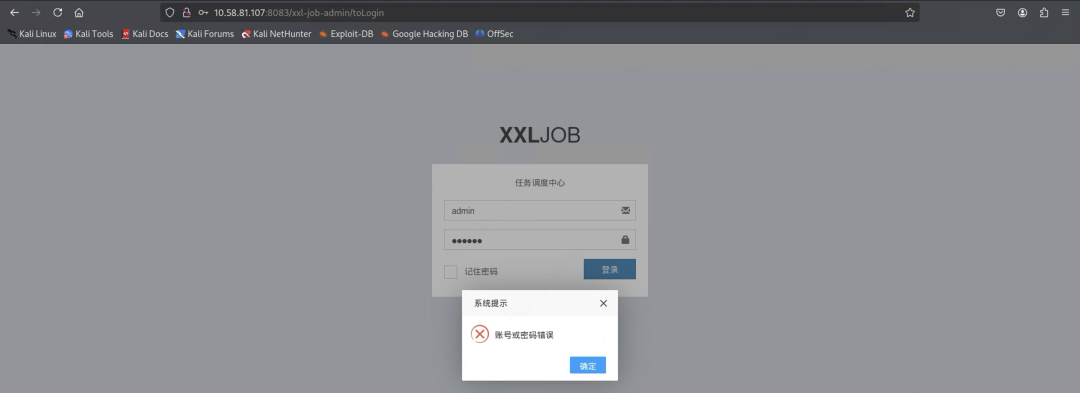
Task: Click the 记住密码 label text
Action: (481, 272)
